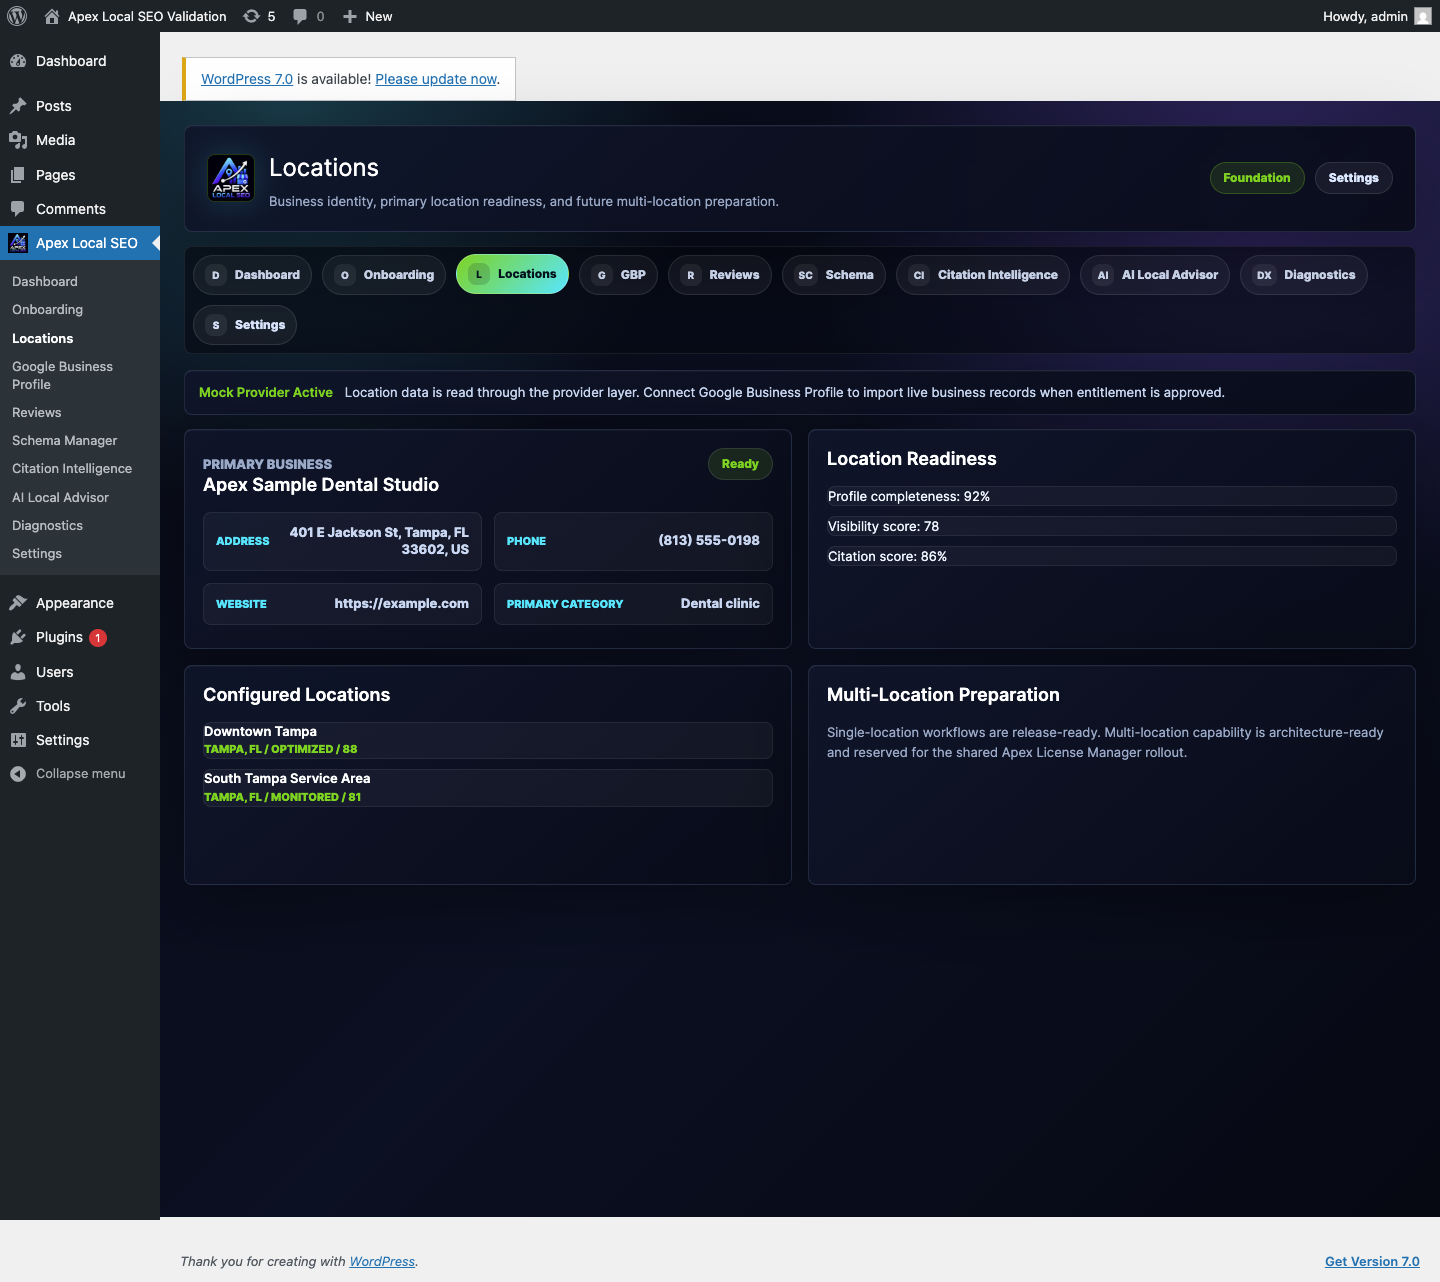The image size is (1440, 1282).
Task: Click the Profile completeness progress bar
Action: 1111,496
